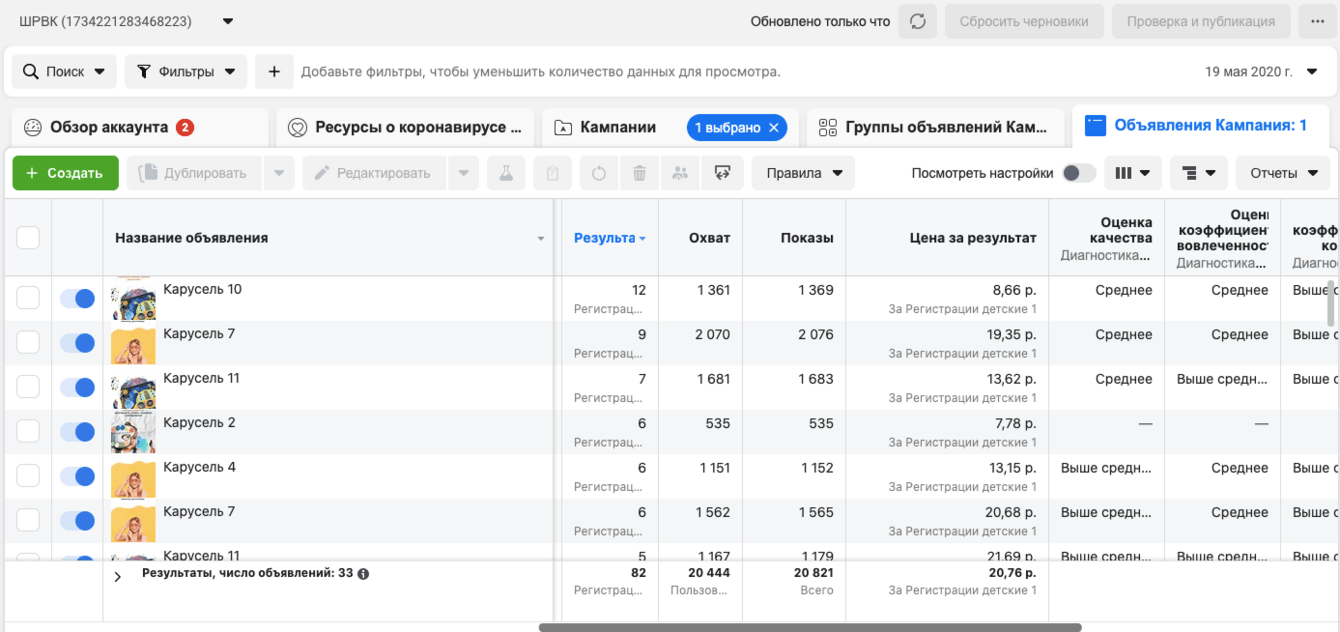Click the refresh data icon
Viewport: 1340px width, 632px height.
[x=917, y=21]
